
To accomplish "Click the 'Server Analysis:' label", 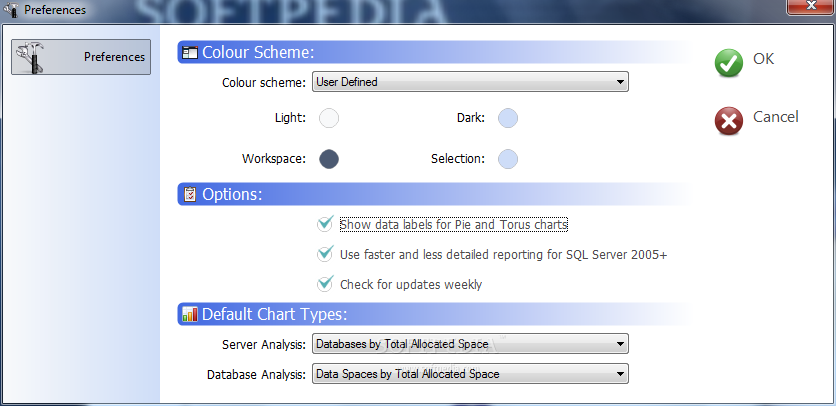I will click(264, 345).
